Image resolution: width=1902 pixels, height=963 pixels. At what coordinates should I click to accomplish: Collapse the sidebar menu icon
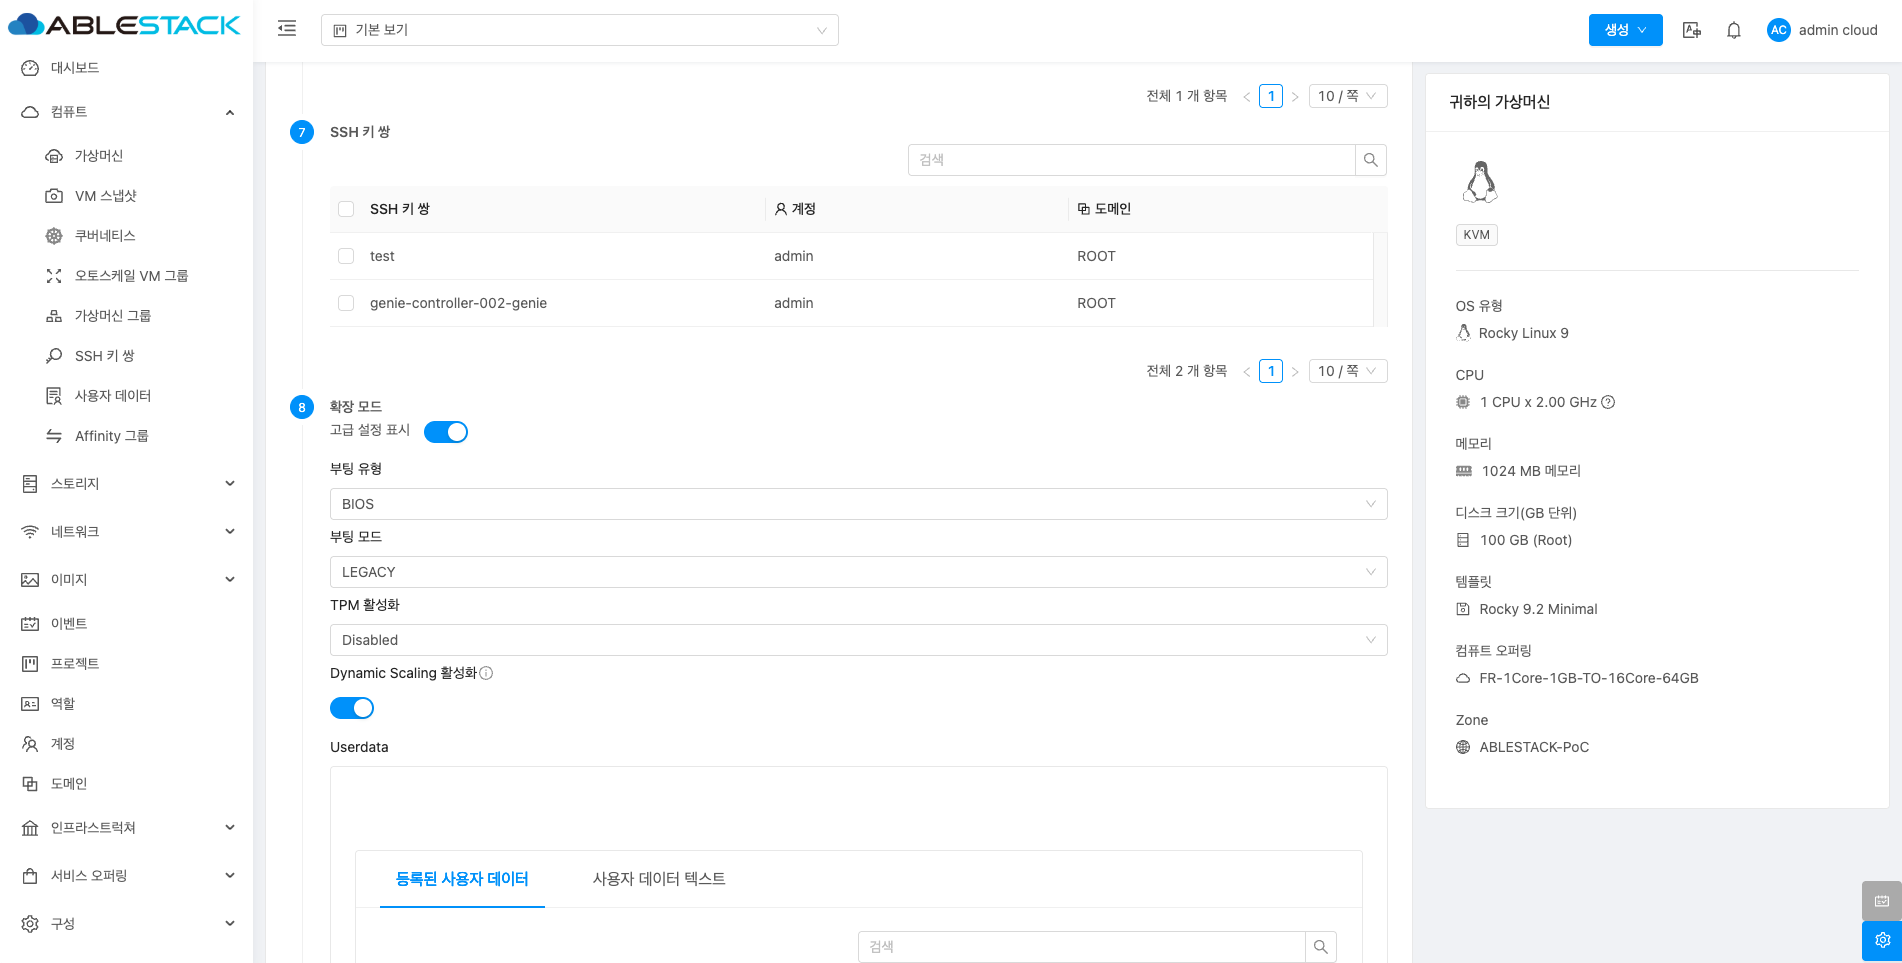tap(287, 29)
